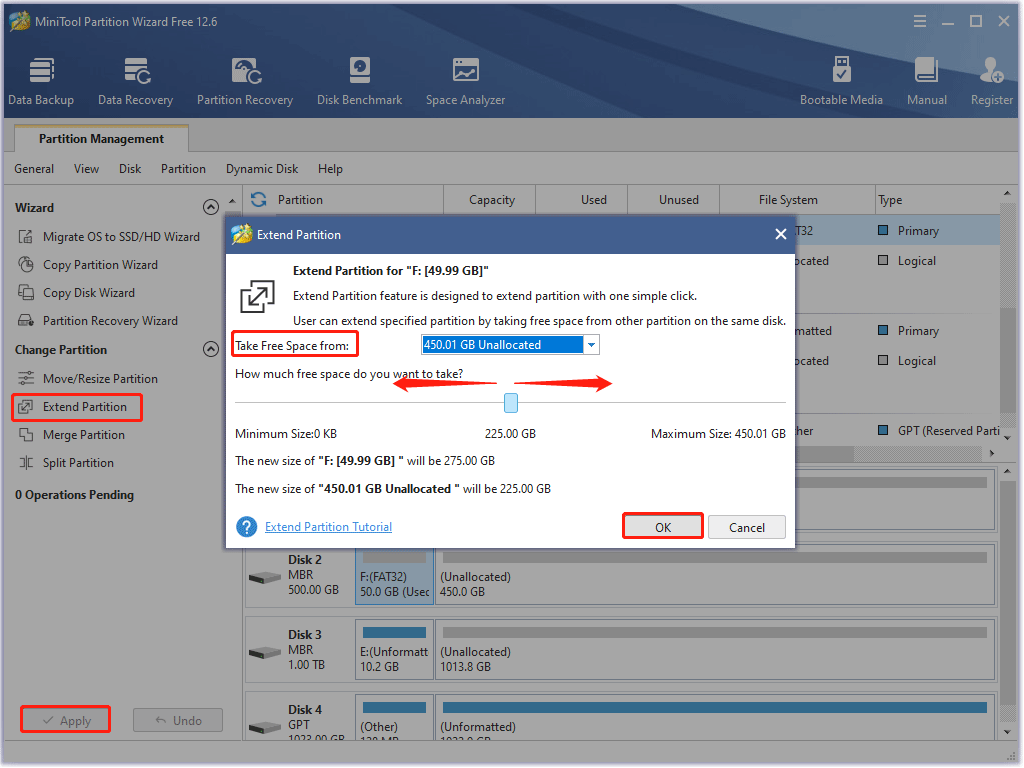Confirm with the OK button
The width and height of the screenshot is (1024, 768).
(663, 527)
